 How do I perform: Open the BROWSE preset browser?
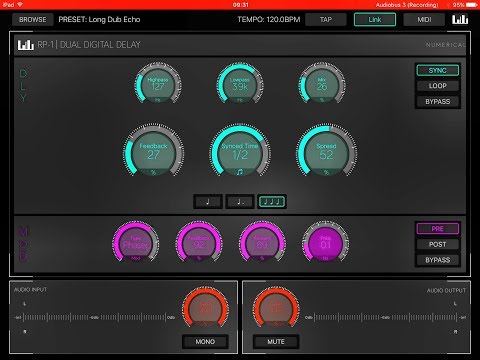coord(33,20)
